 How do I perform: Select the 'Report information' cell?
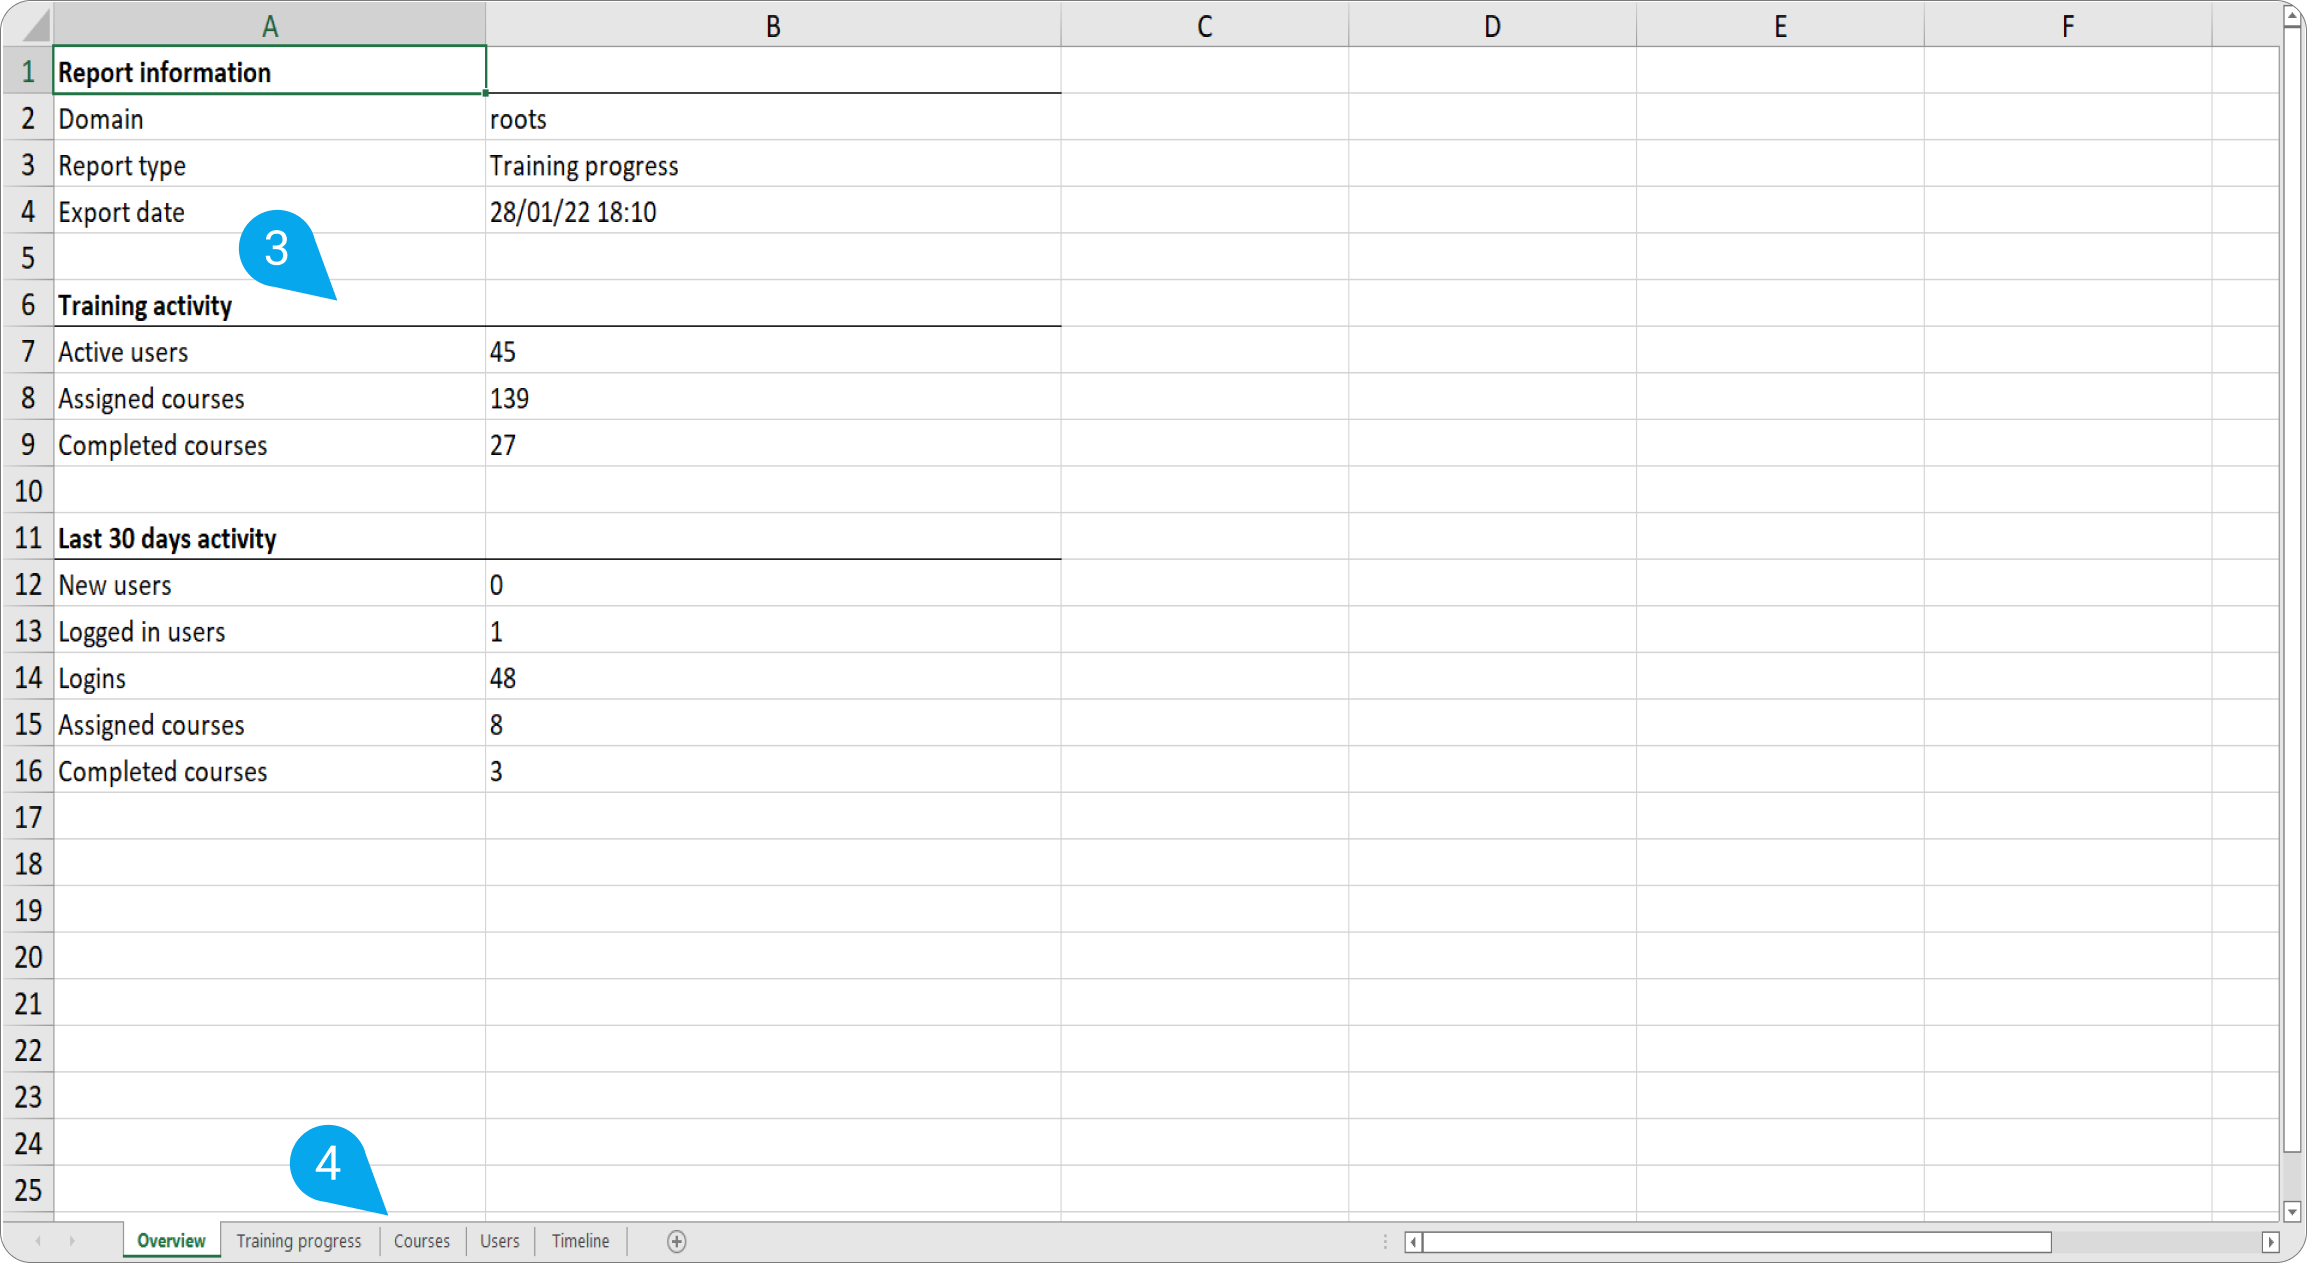click(270, 72)
